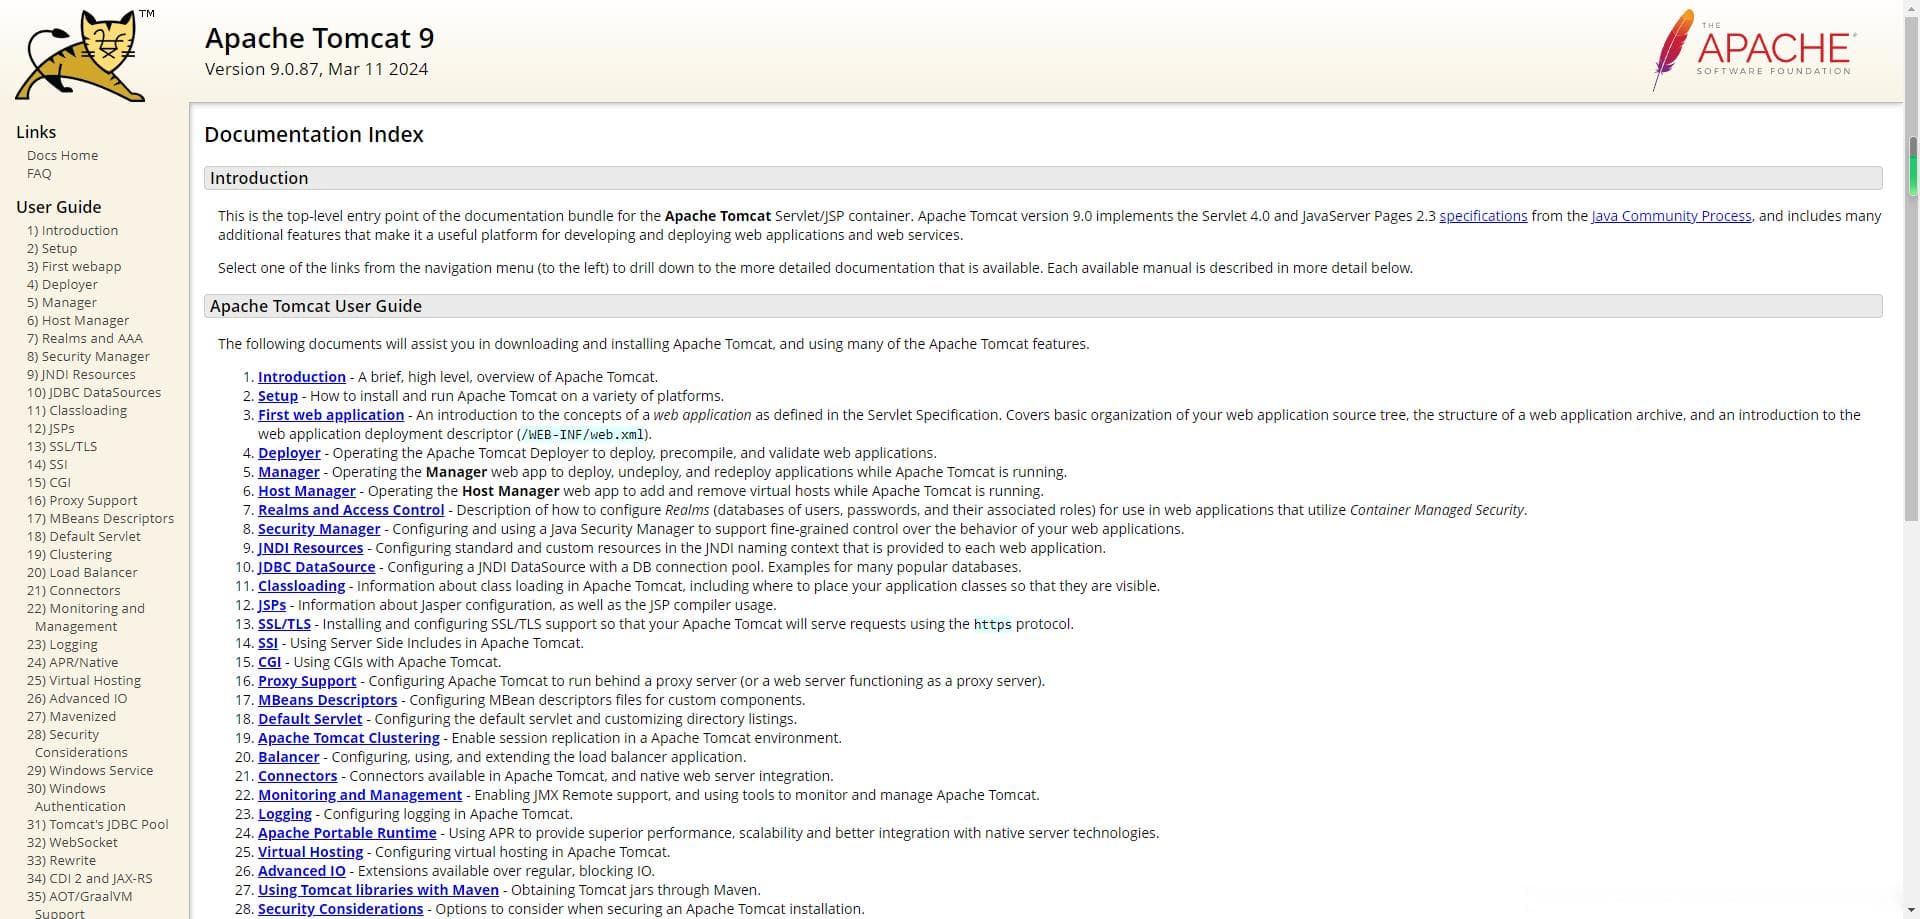Image resolution: width=1920 pixels, height=919 pixels.
Task: Open the Proxy Support list link
Action: 307,681
